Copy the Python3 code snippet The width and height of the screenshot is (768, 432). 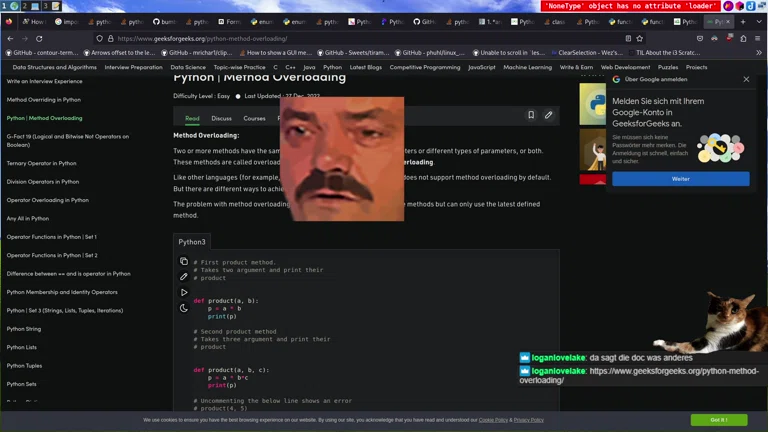[x=184, y=261]
